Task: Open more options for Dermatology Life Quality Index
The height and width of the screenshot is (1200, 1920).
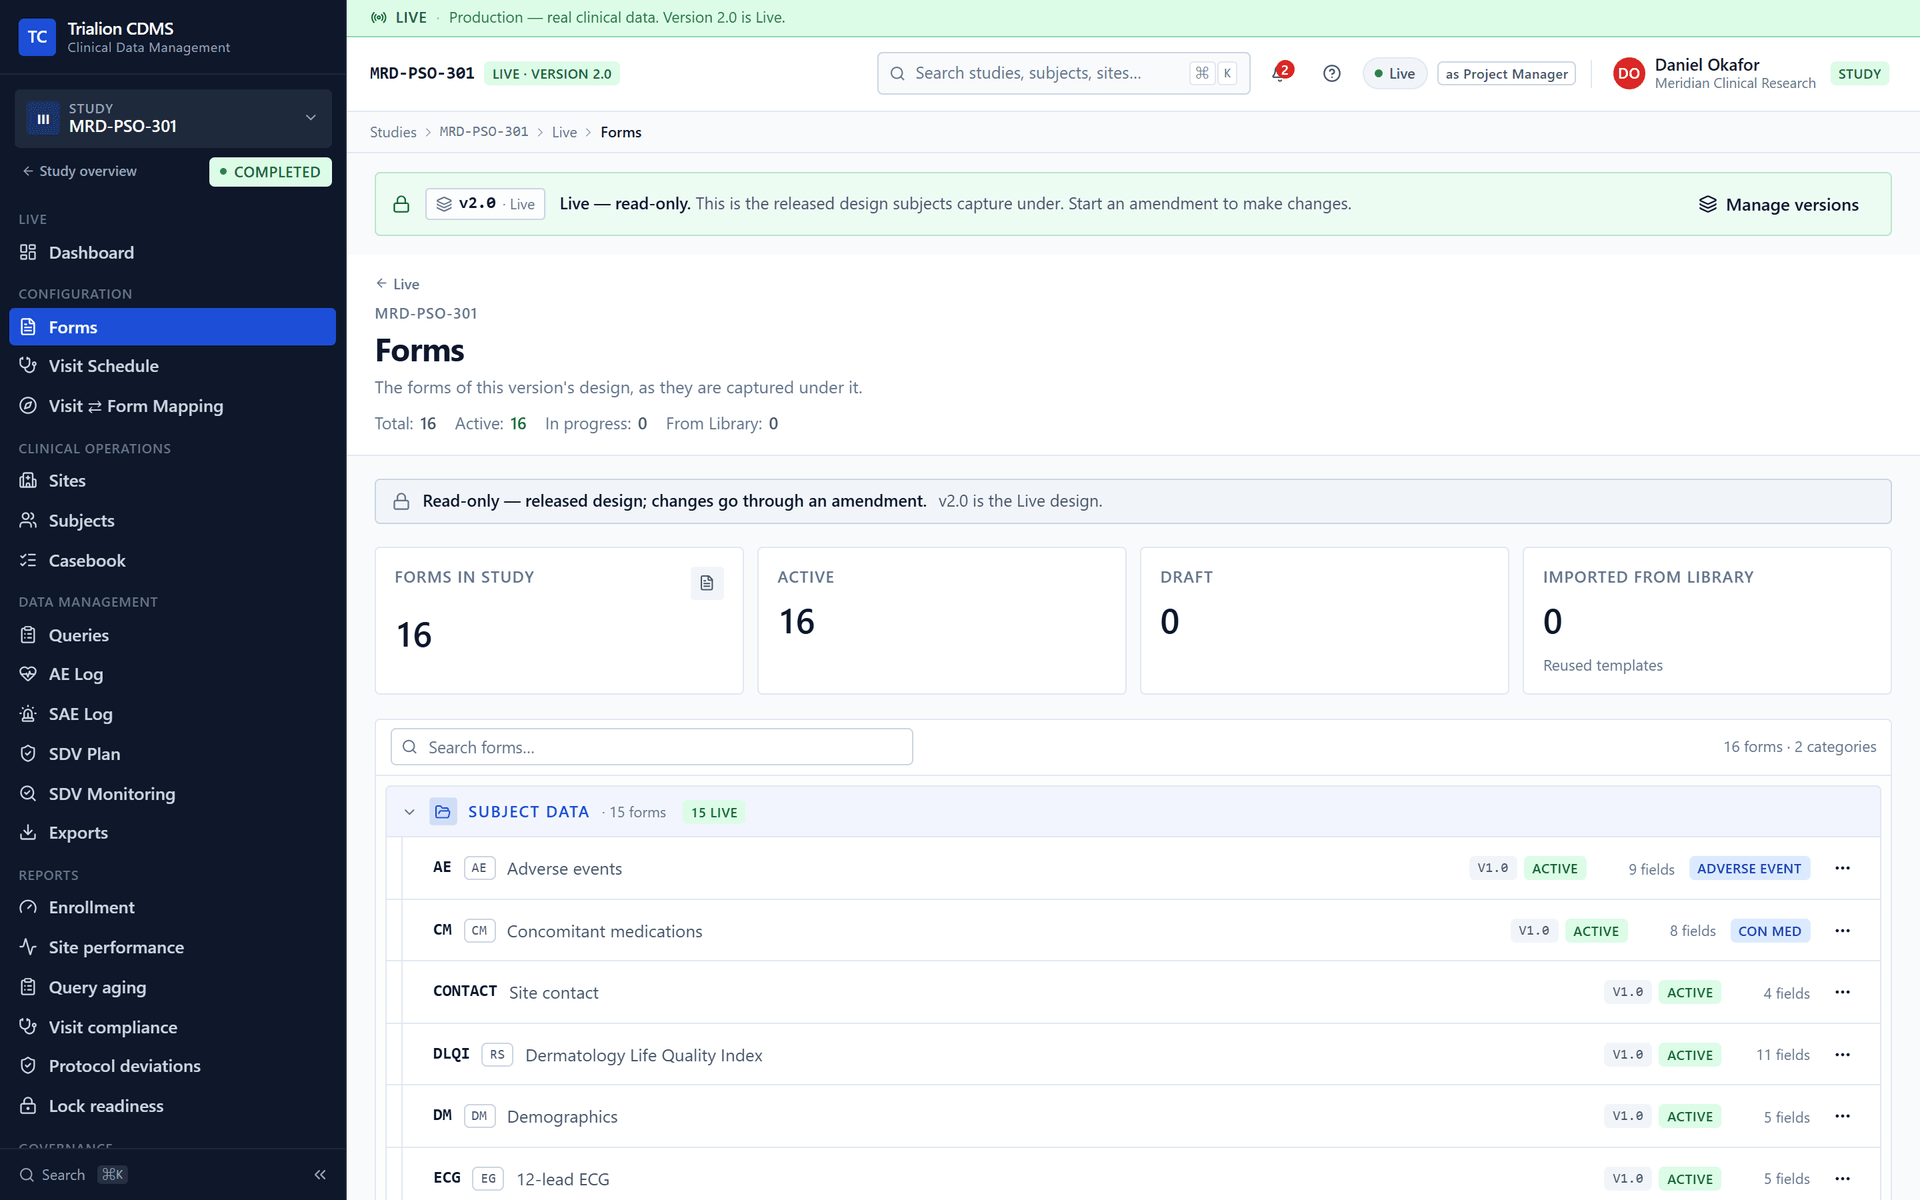Action: click(x=1842, y=1055)
